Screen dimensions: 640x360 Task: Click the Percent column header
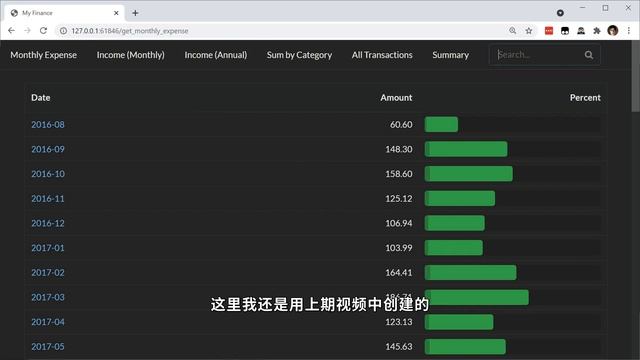tap(585, 98)
